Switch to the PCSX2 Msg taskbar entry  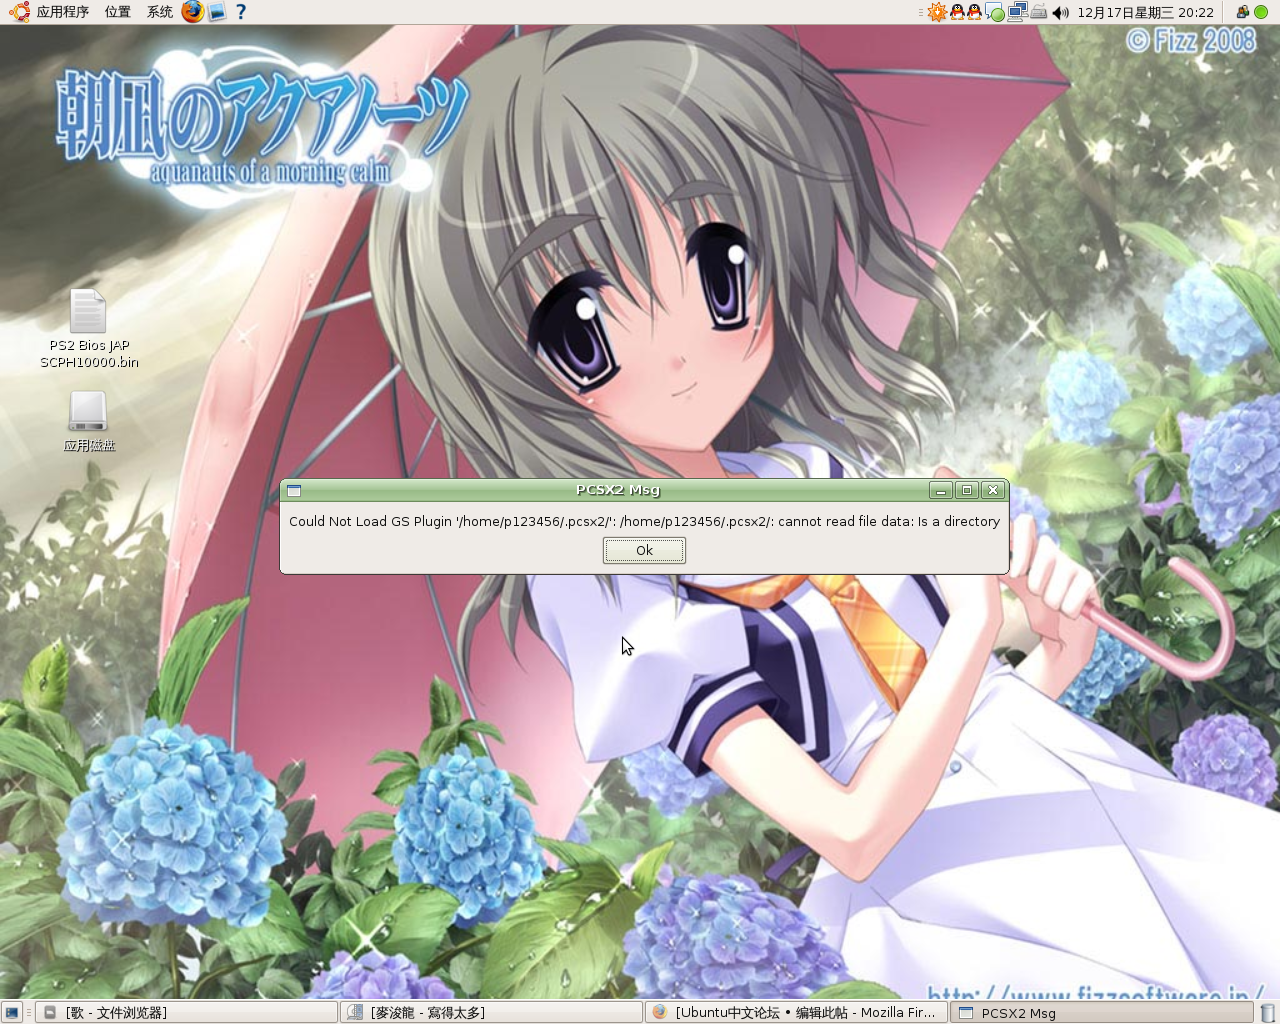coord(1101,1012)
